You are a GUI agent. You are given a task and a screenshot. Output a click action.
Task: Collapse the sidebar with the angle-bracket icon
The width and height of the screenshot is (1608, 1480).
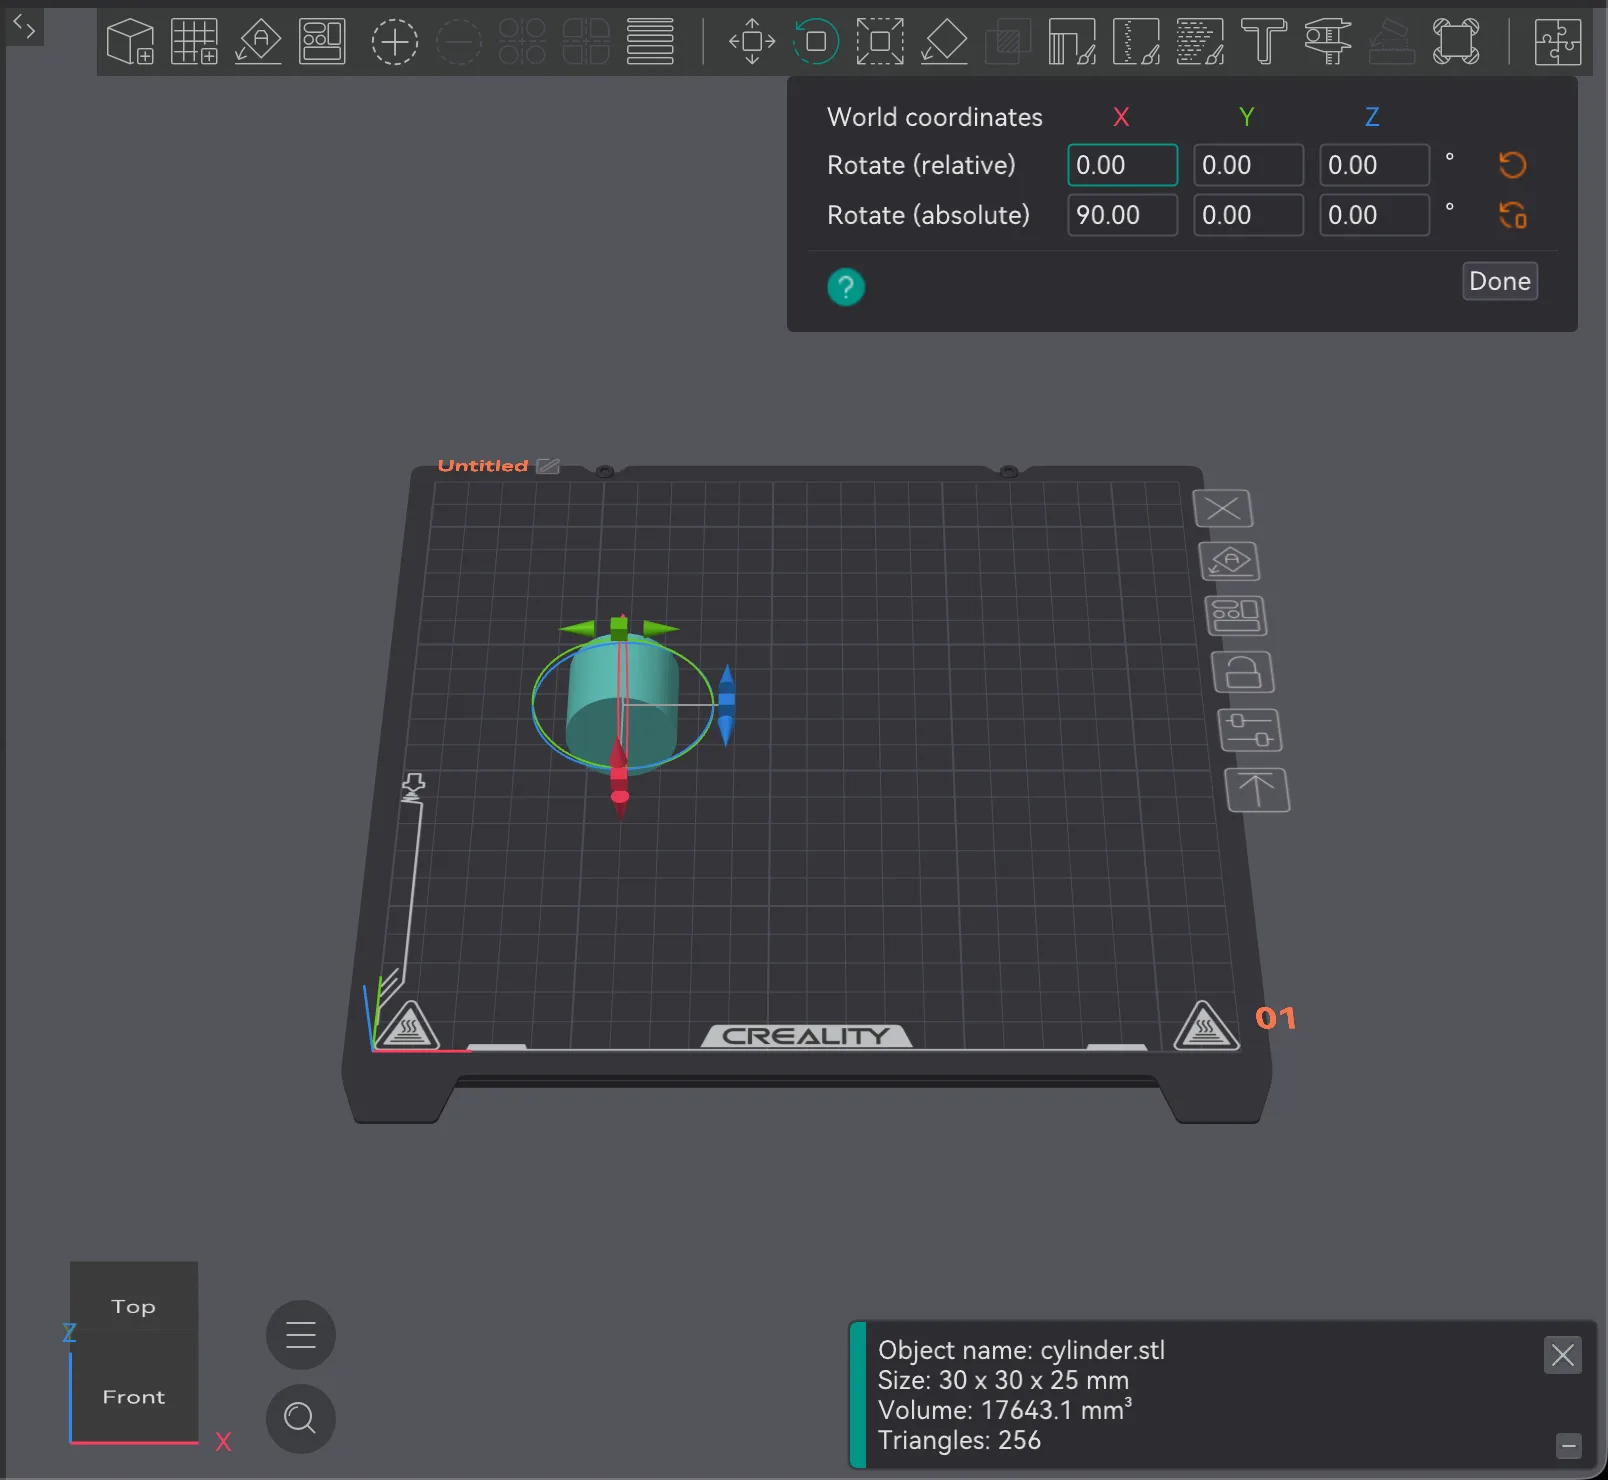point(25,27)
